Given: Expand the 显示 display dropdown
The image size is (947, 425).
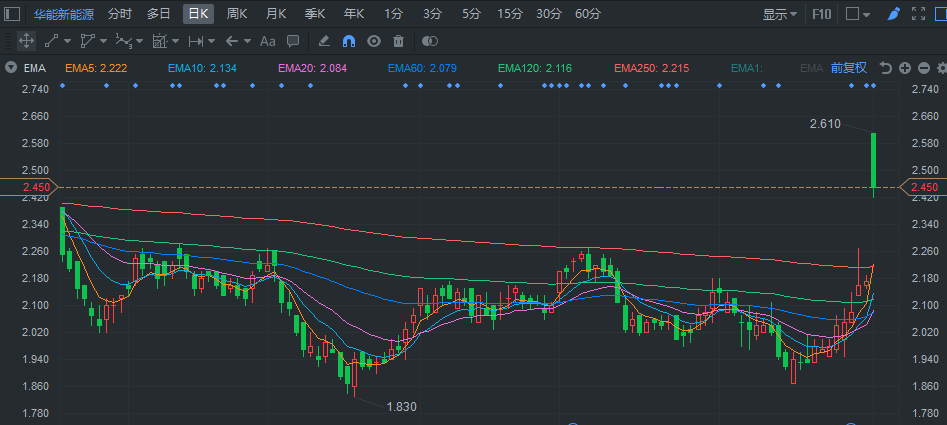Looking at the screenshot, I should (x=780, y=14).
